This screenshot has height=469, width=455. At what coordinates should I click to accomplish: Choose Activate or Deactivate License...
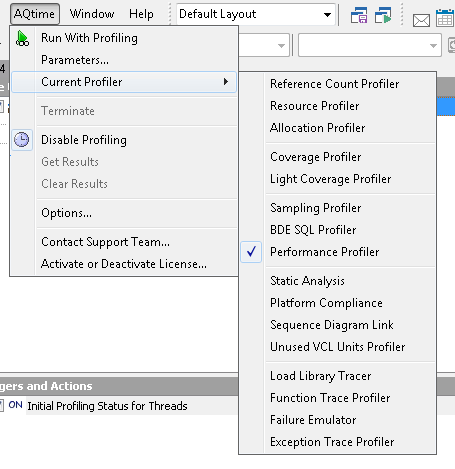[x=124, y=264]
